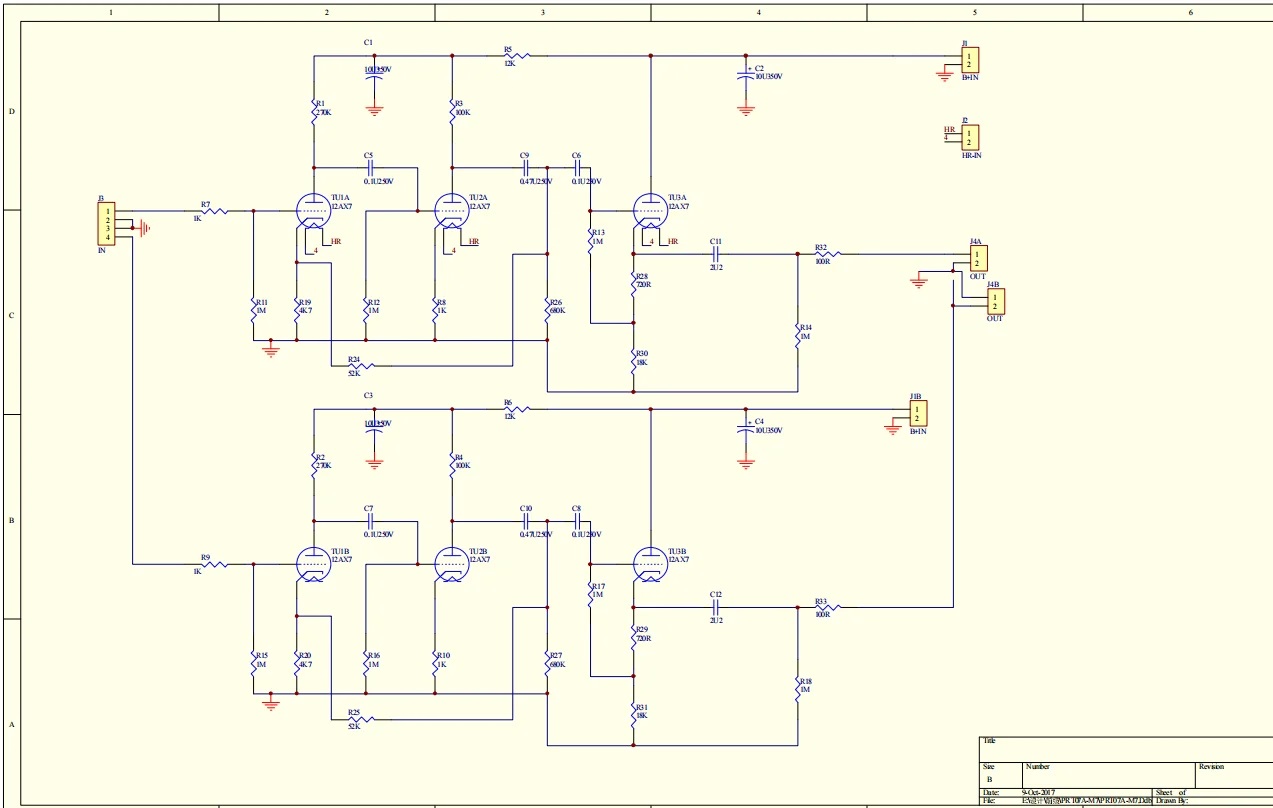
Task: Select the TU2B 12AX7 tube symbol
Action: click(451, 565)
